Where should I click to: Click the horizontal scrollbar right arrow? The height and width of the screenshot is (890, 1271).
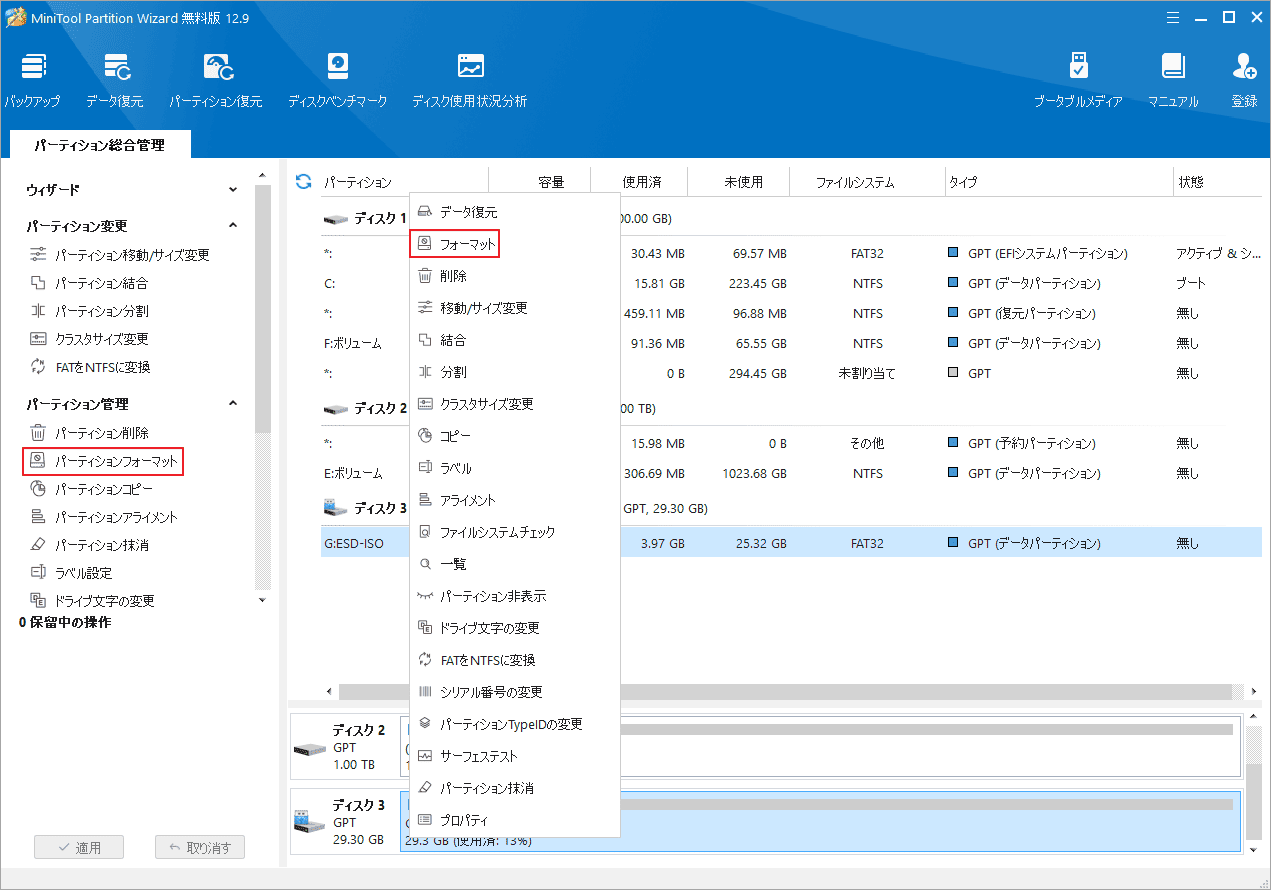[x=1254, y=692]
